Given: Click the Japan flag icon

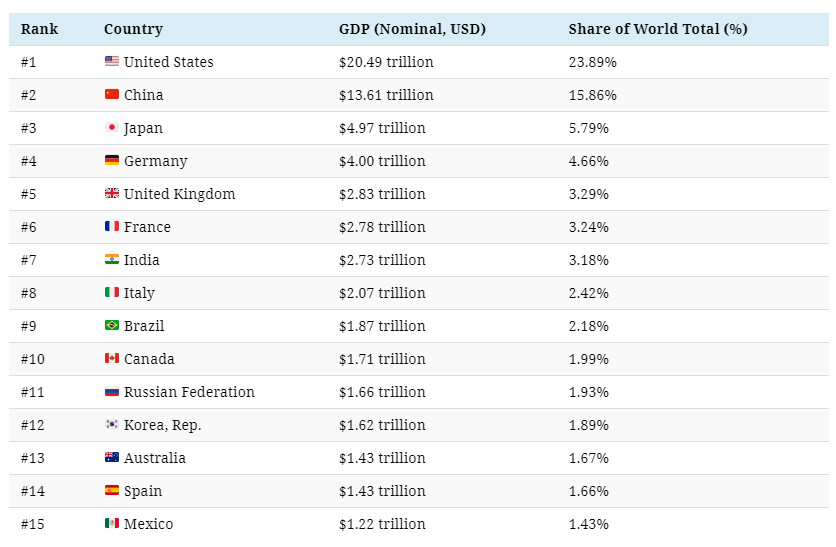Looking at the screenshot, I should [x=112, y=128].
